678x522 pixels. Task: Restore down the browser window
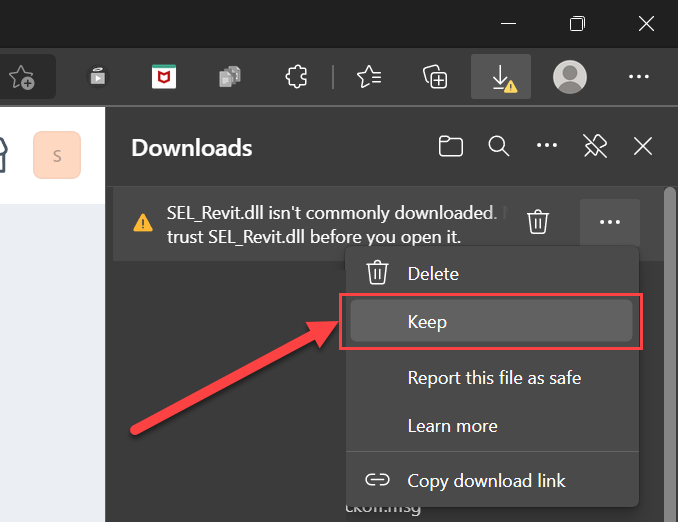pos(577,23)
